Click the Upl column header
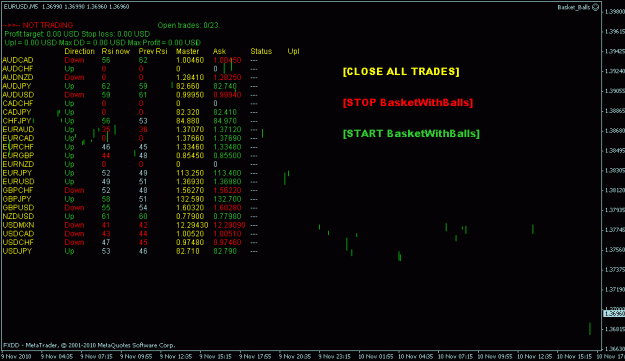Screen dimensions: 625x361 tap(293, 51)
